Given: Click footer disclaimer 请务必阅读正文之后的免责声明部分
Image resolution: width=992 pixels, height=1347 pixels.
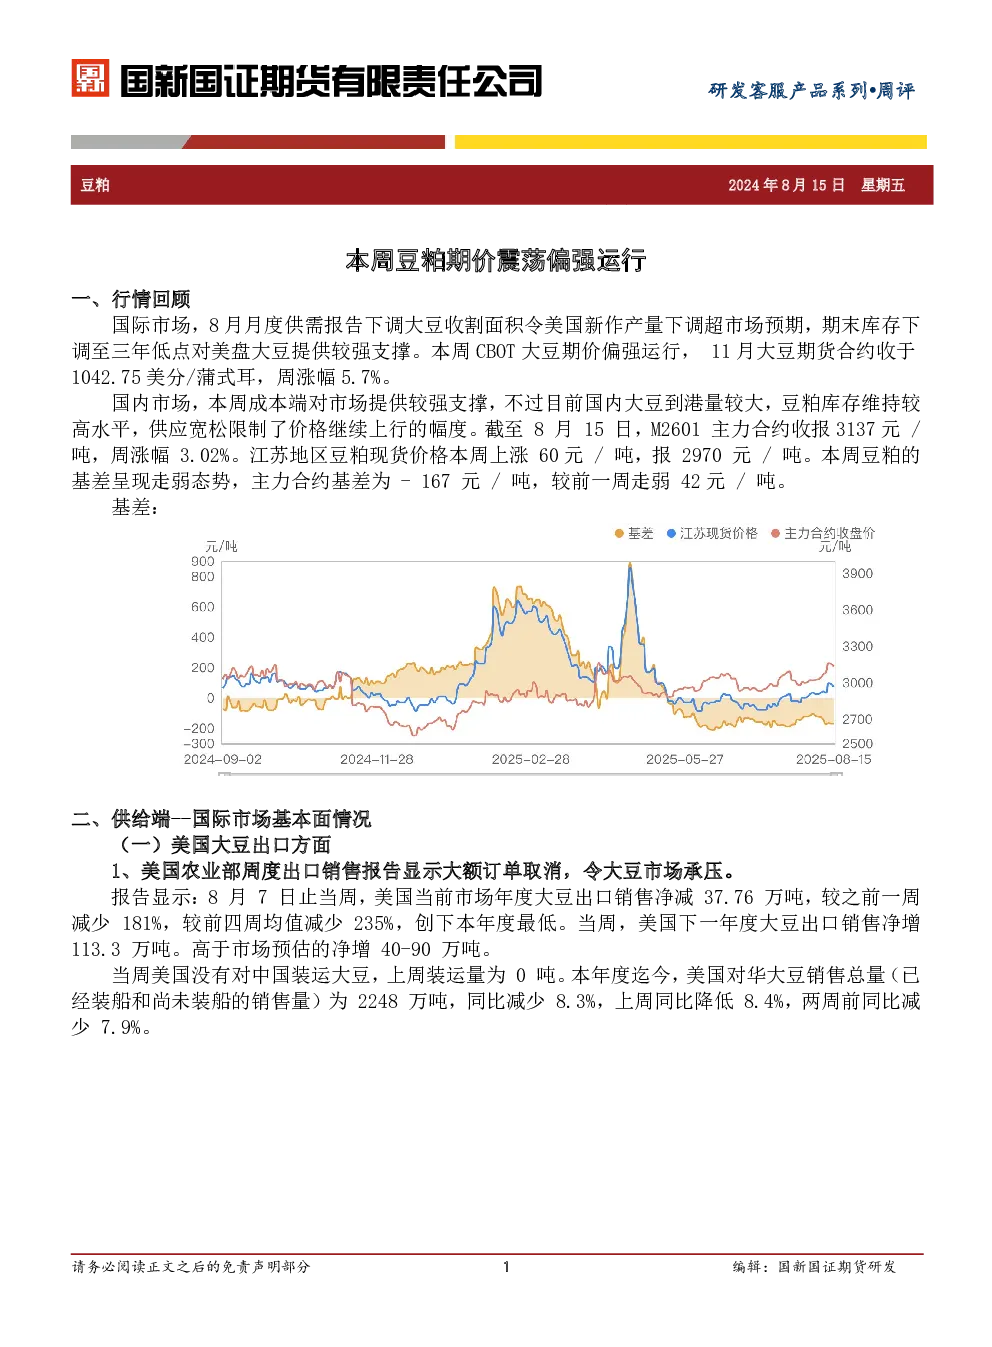Looking at the screenshot, I should [191, 1267].
